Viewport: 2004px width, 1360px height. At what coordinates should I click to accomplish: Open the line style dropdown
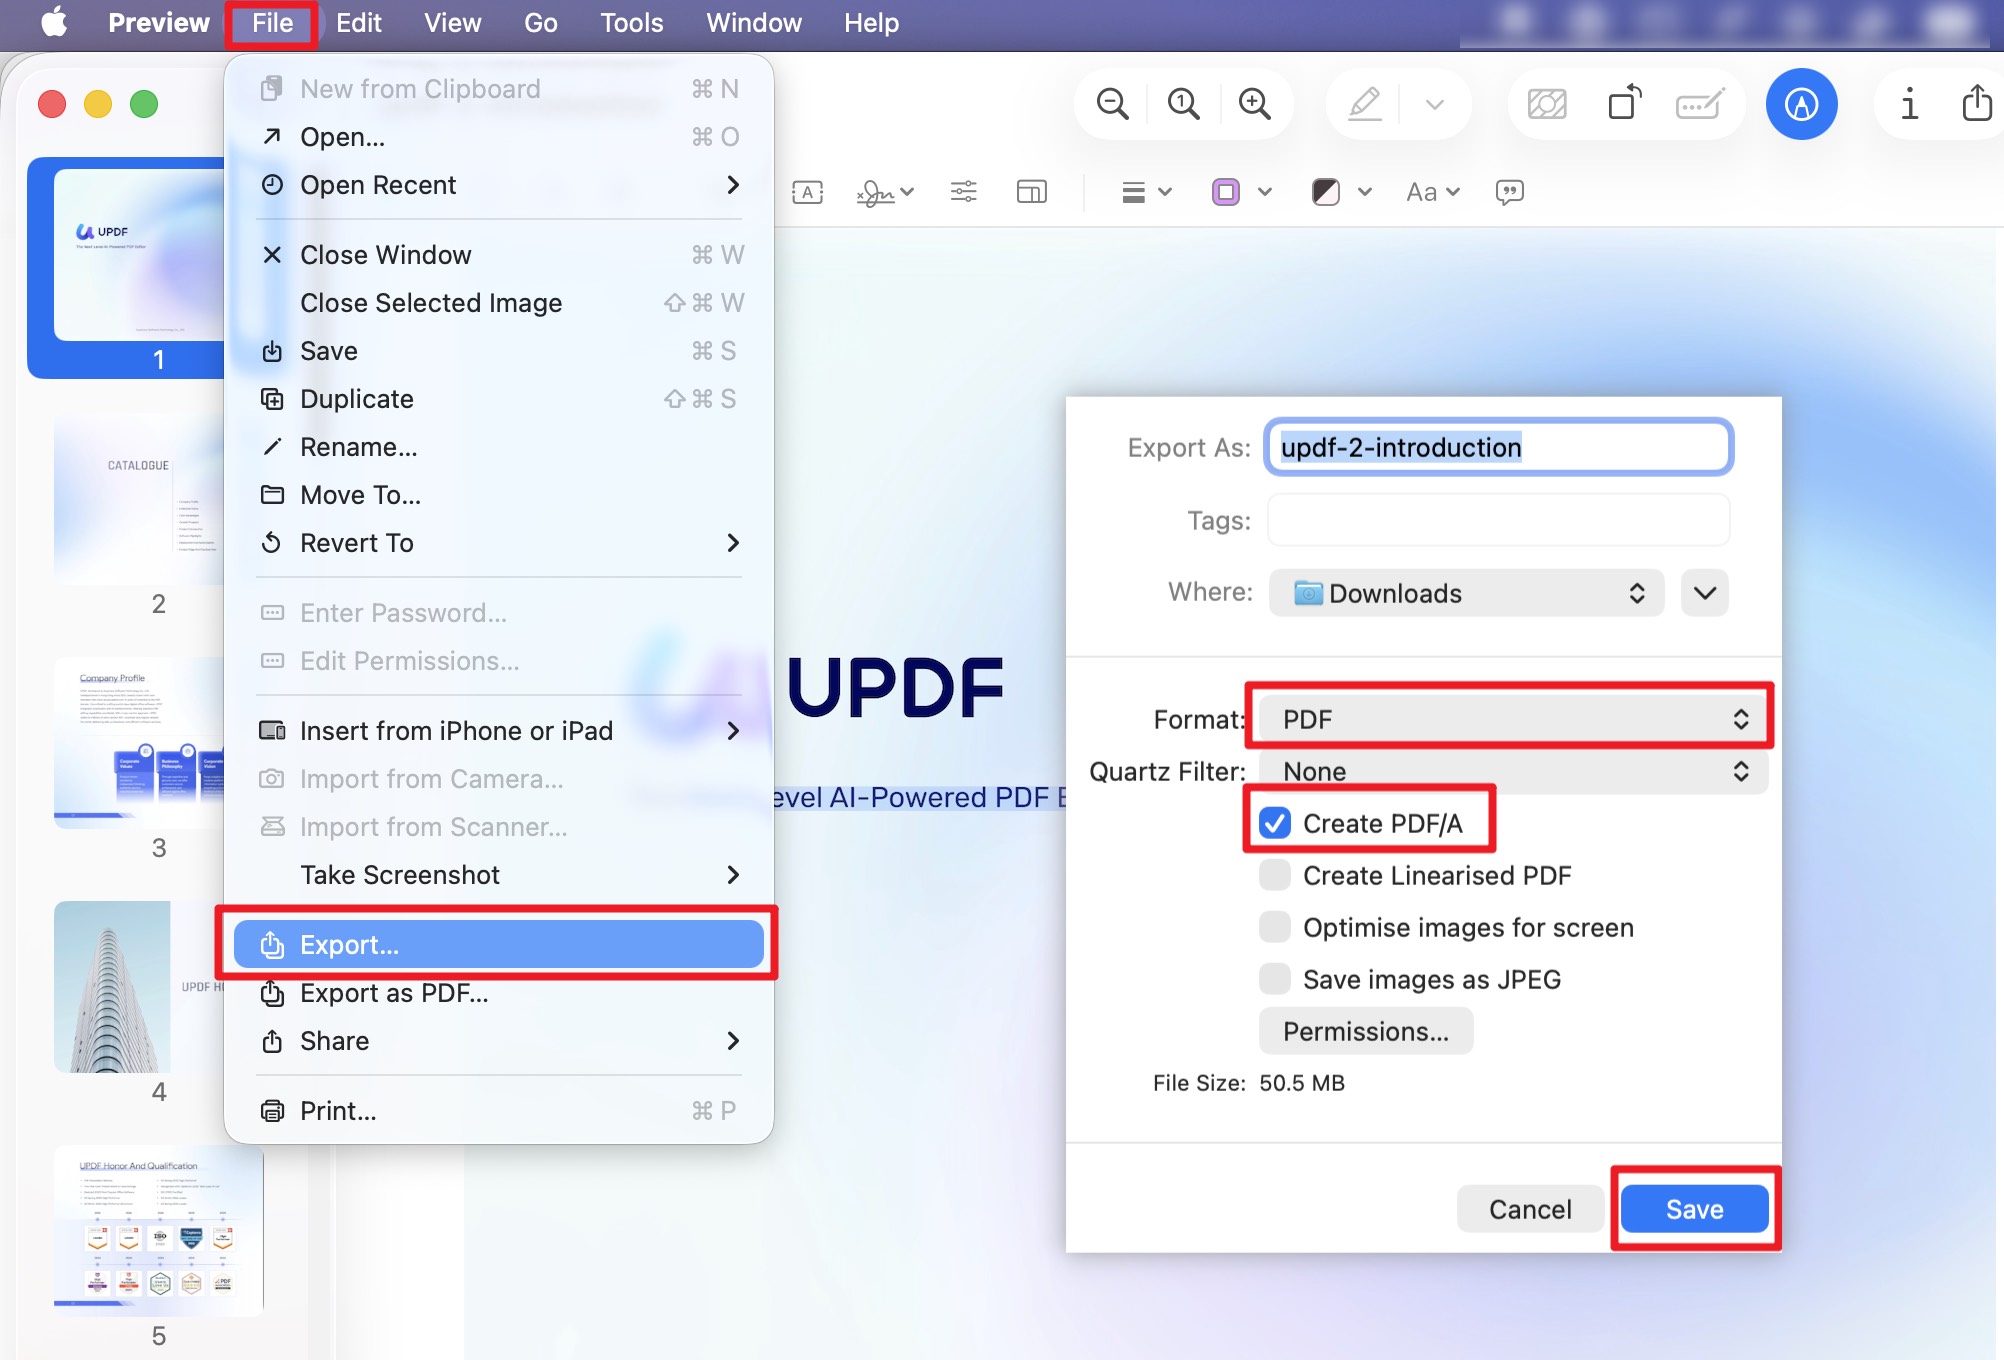pos(1146,192)
